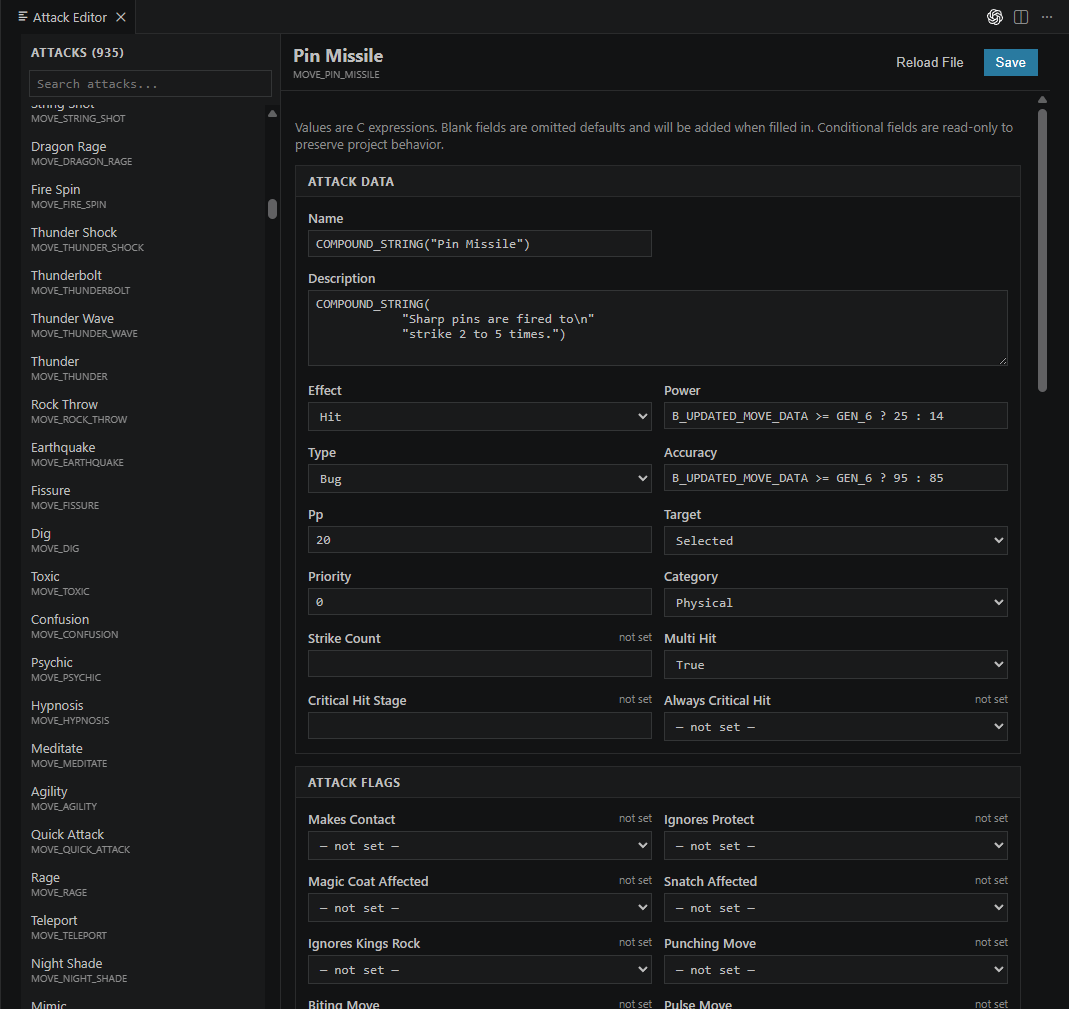Open the Target dropdown showing Selected
The width and height of the screenshot is (1069, 1009).
click(835, 541)
